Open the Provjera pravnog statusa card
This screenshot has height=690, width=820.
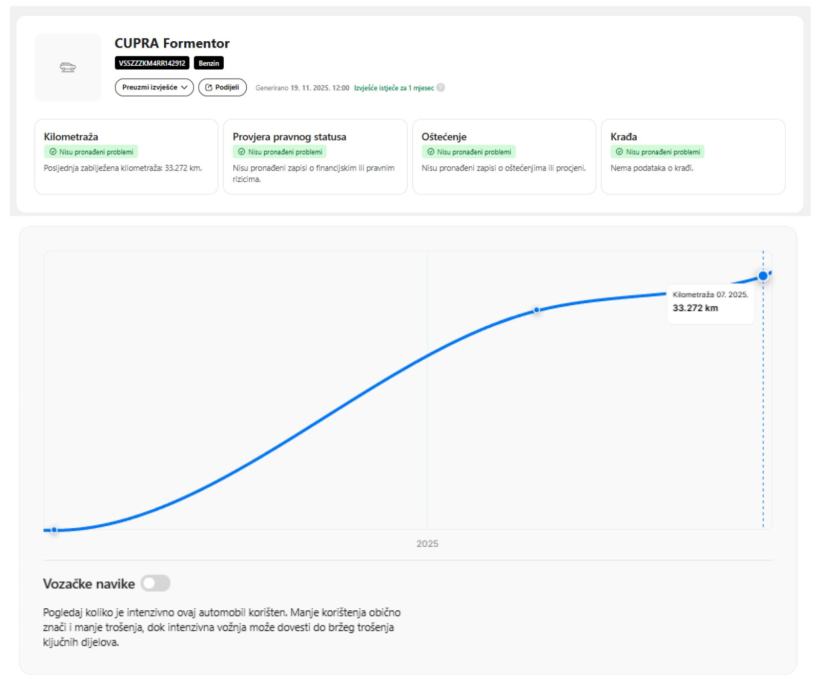[314, 156]
